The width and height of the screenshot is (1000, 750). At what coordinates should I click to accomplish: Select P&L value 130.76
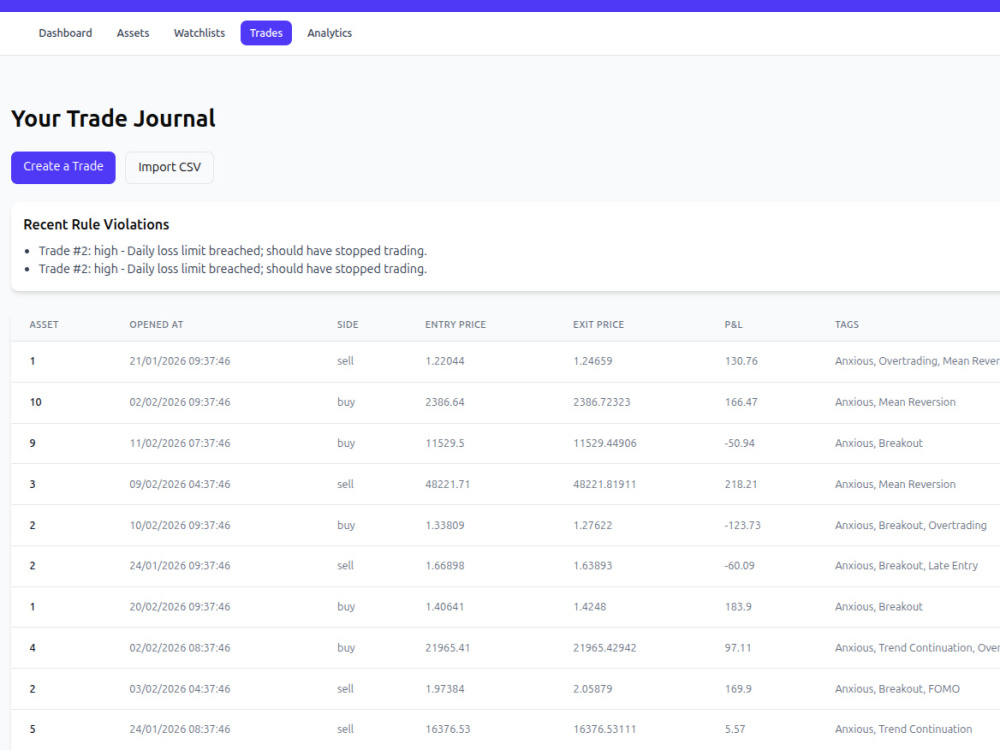[x=741, y=361]
